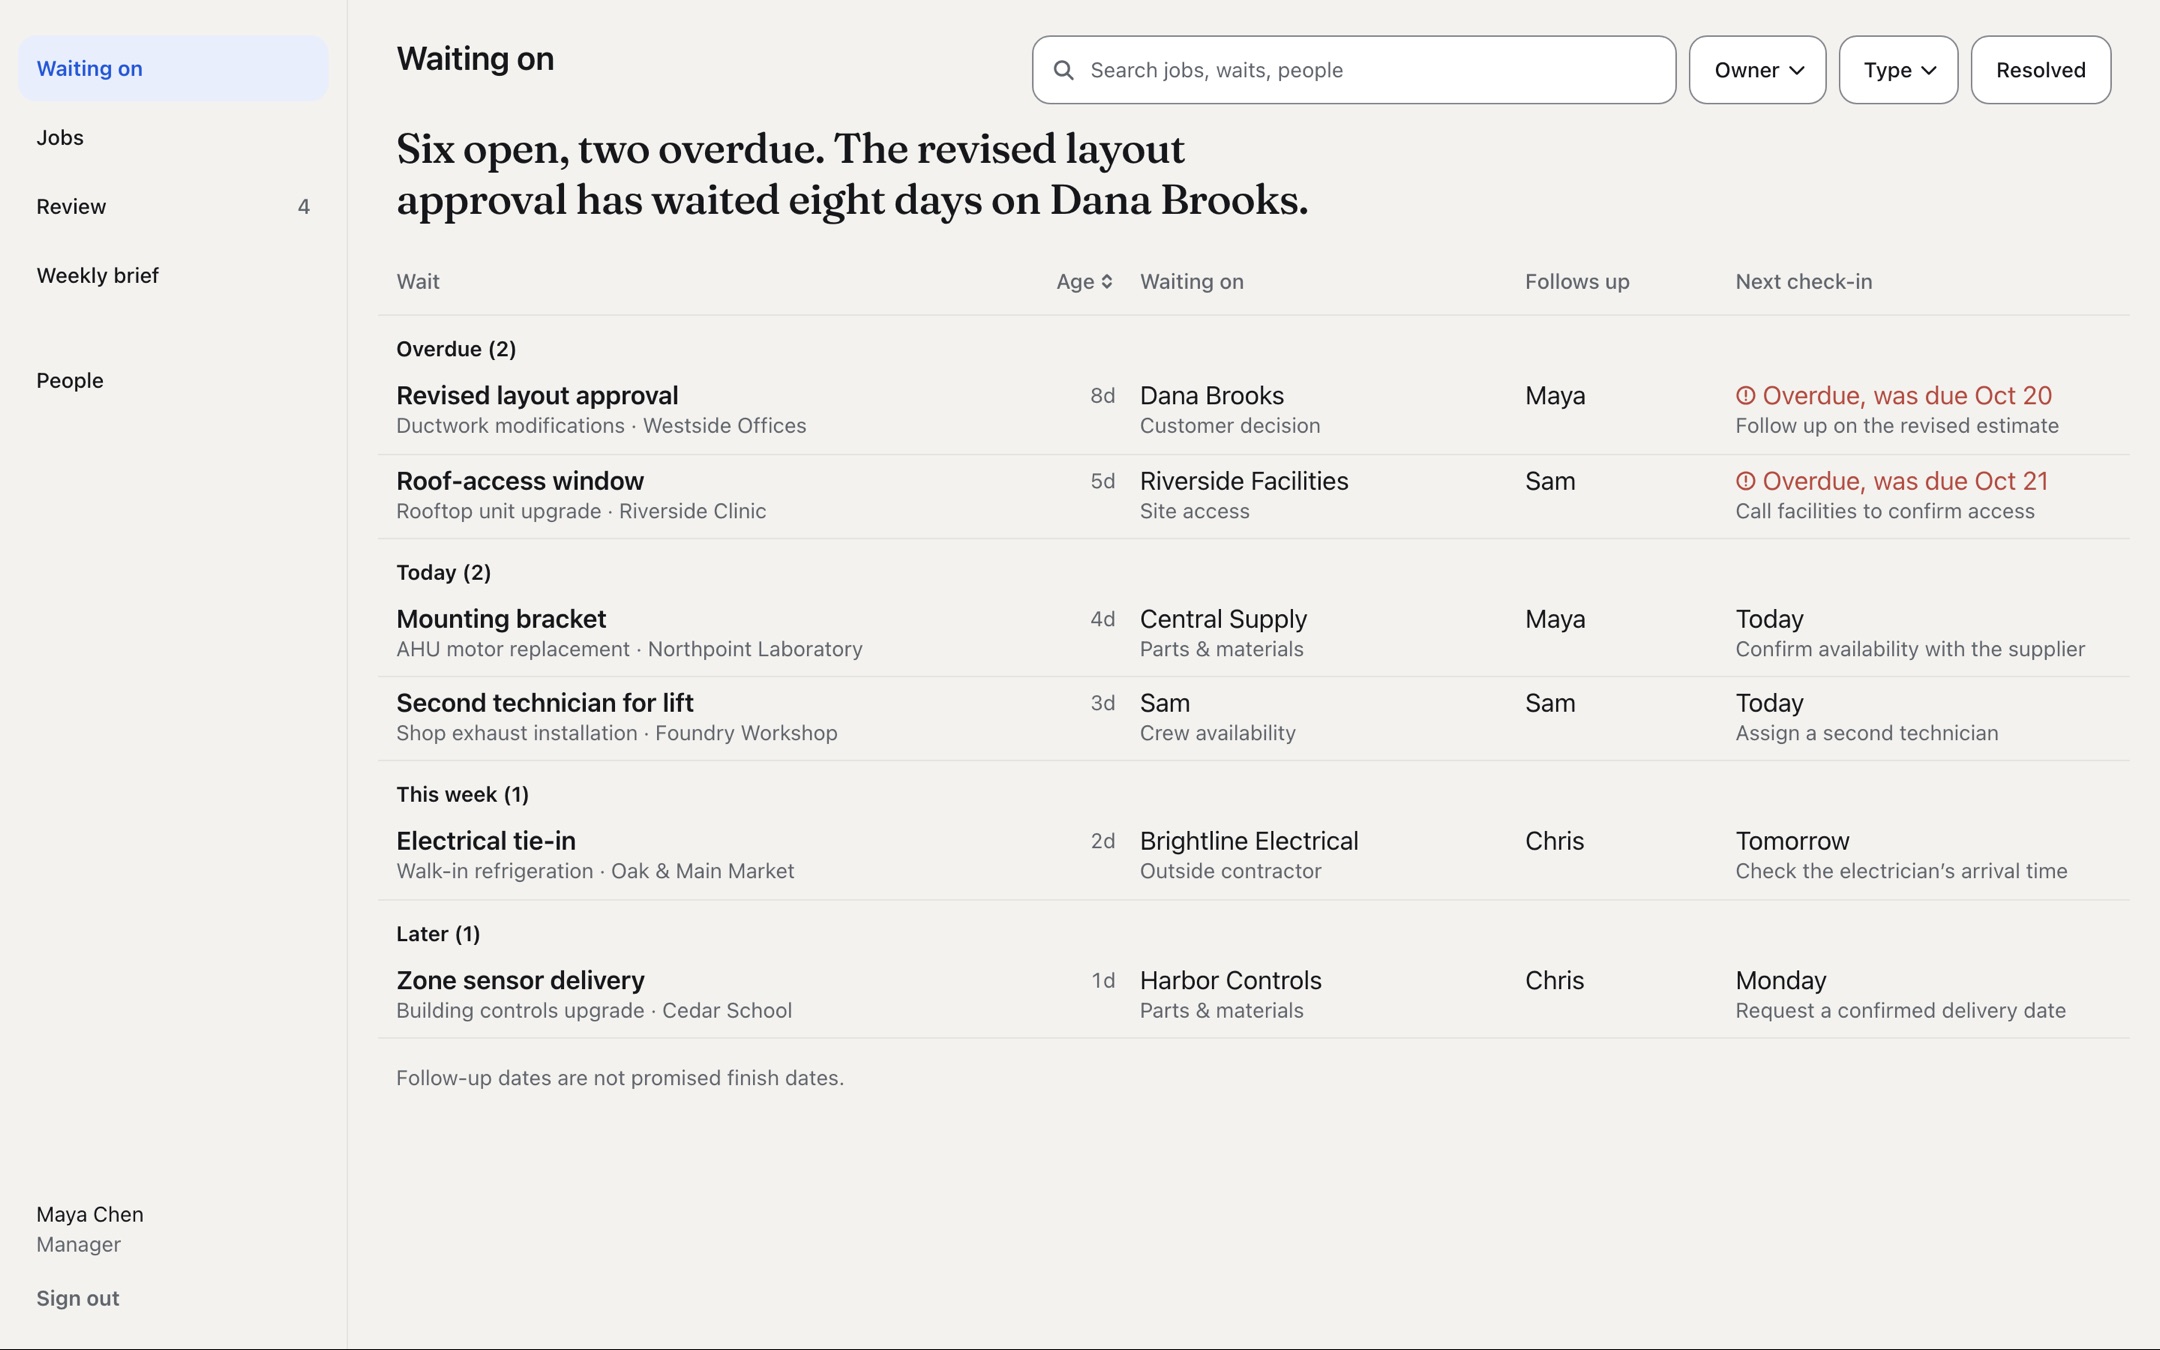Click the This week (1) group header
This screenshot has height=1350, width=2160.
coord(462,794)
